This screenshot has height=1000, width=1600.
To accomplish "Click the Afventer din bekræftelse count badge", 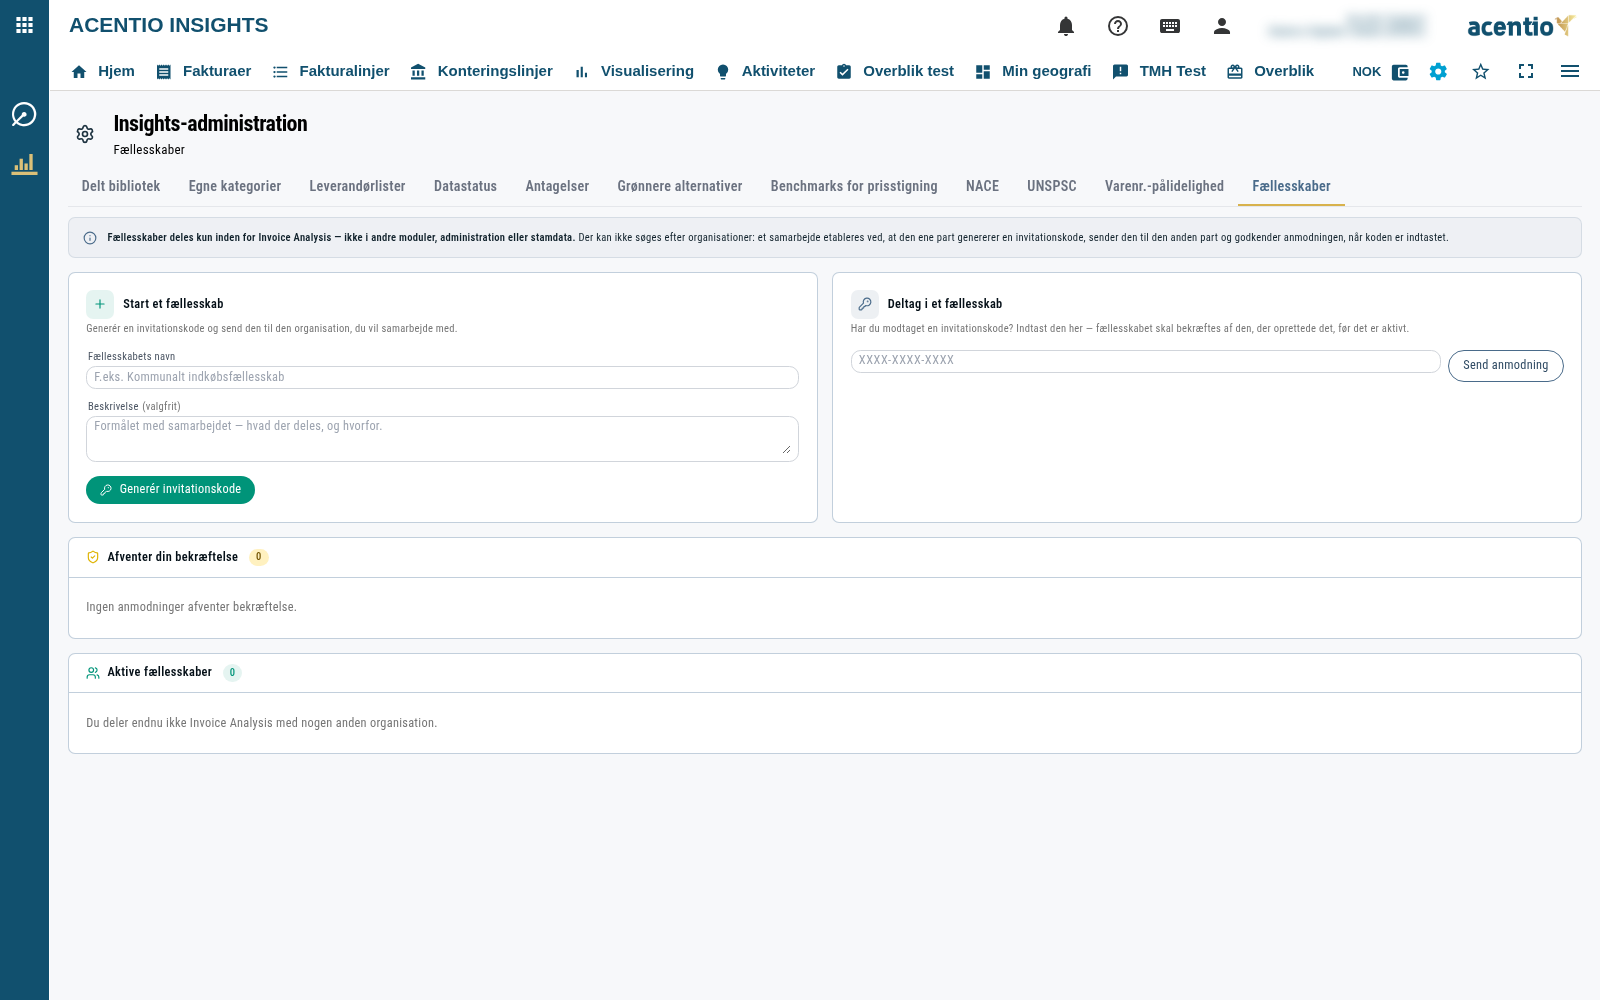I will (x=259, y=557).
